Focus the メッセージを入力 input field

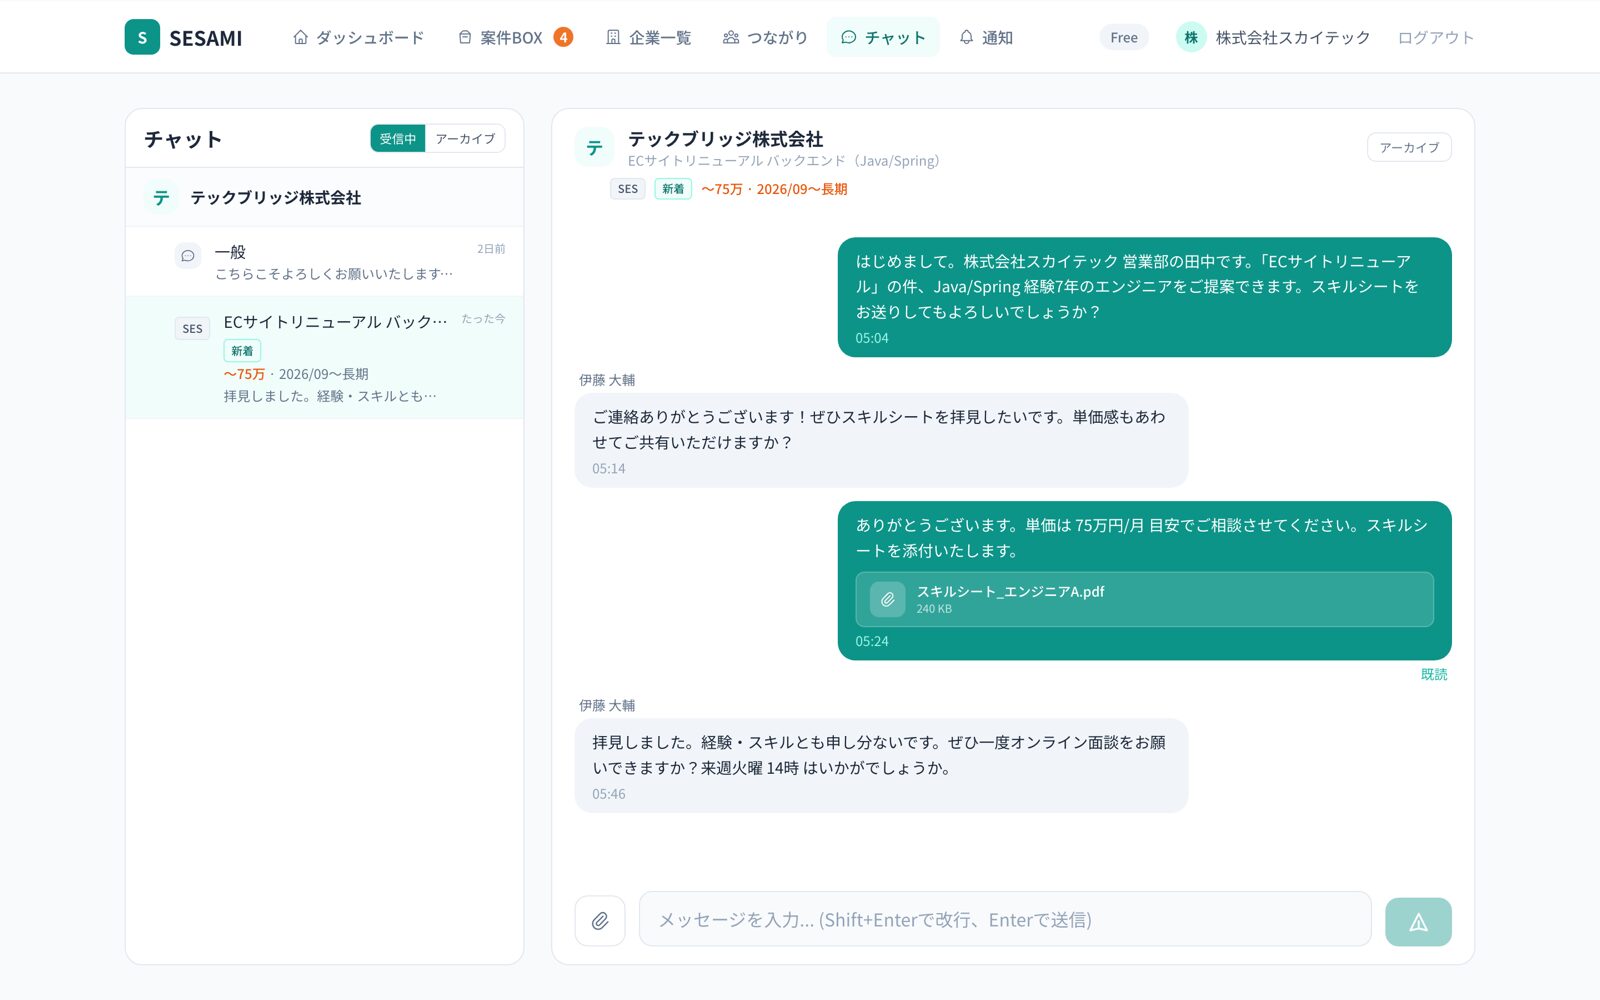(1005, 919)
